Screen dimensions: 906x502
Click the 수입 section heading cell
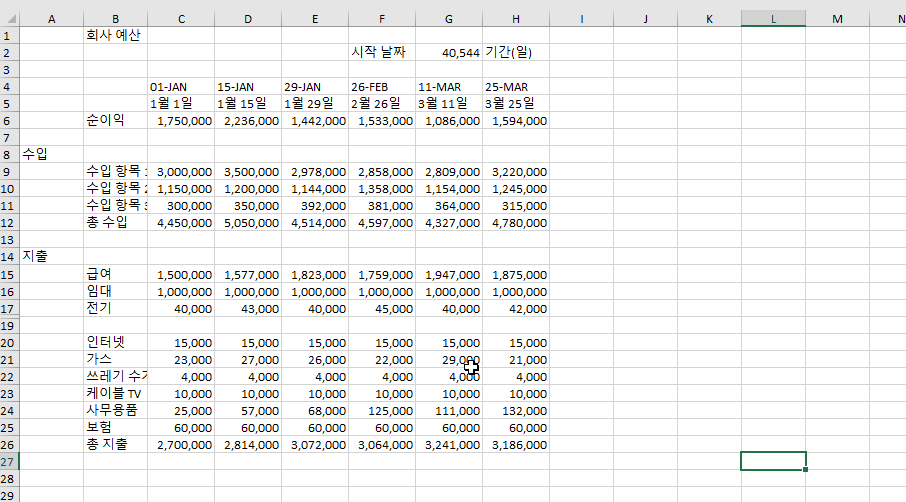pos(51,154)
